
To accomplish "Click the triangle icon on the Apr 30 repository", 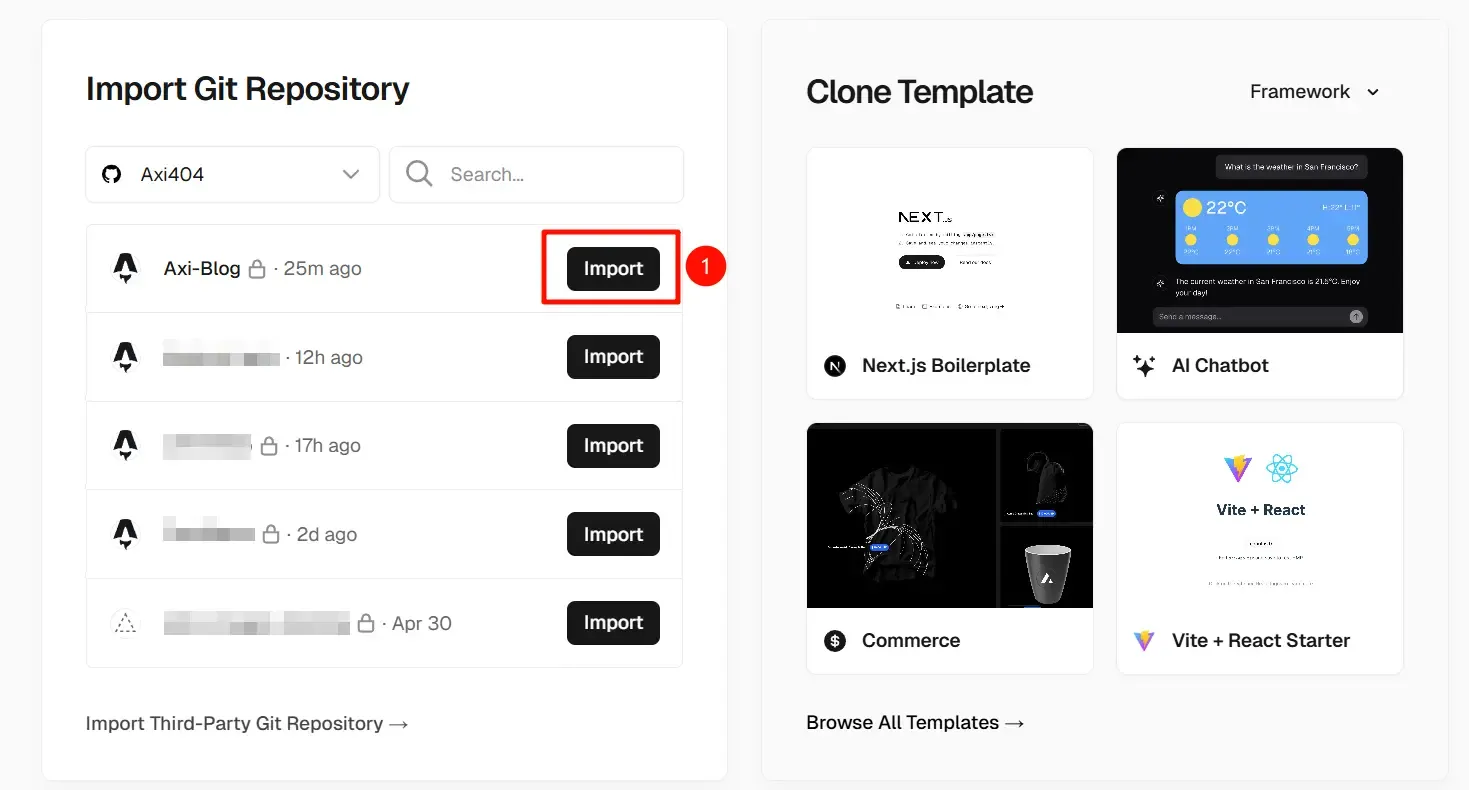I will click(125, 623).
